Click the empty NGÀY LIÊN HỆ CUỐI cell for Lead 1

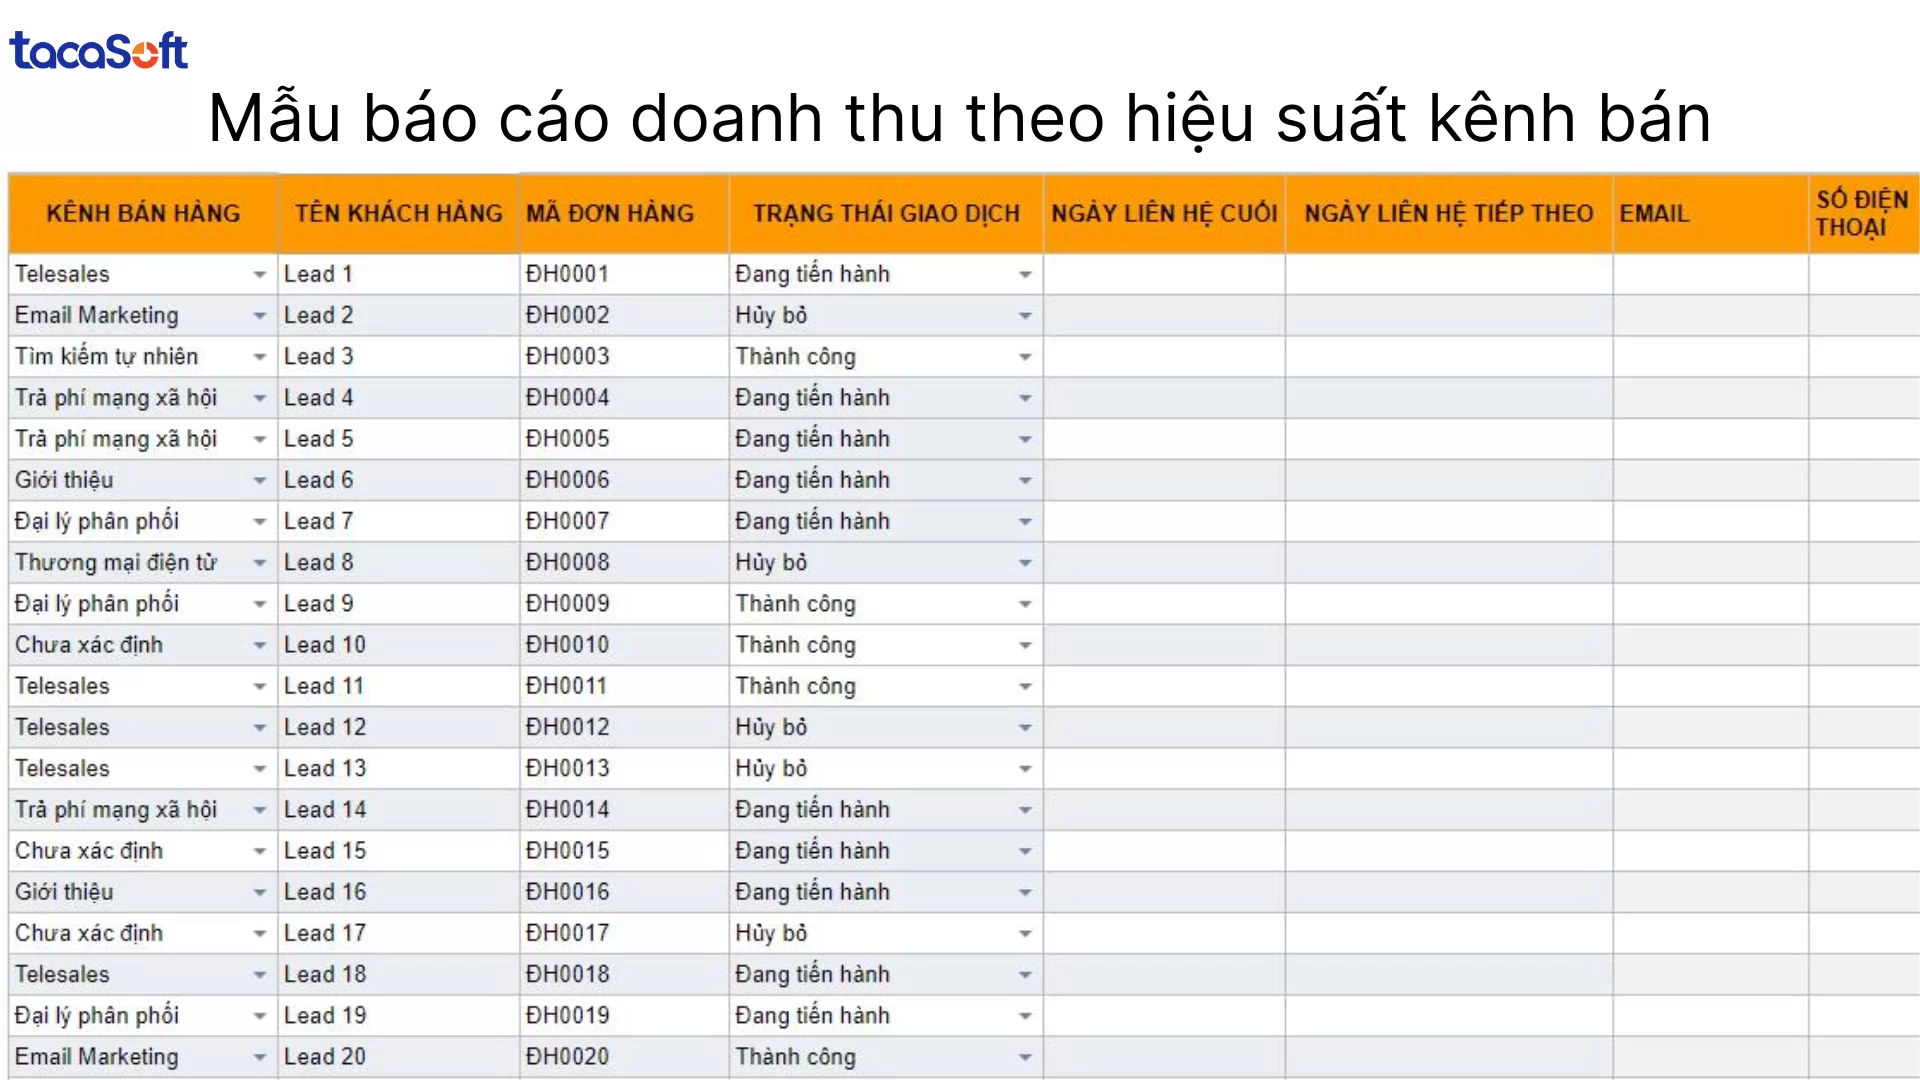pyautogui.click(x=1164, y=273)
